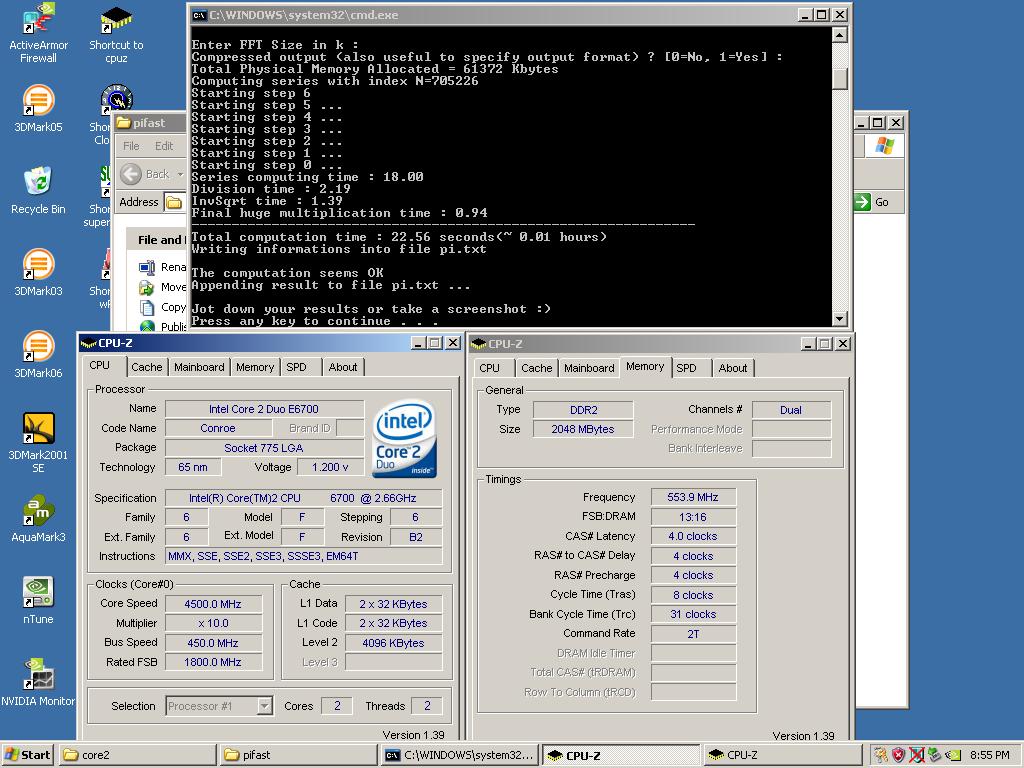Click the system clock 8:55 PM
1024x768 pixels.
point(989,755)
